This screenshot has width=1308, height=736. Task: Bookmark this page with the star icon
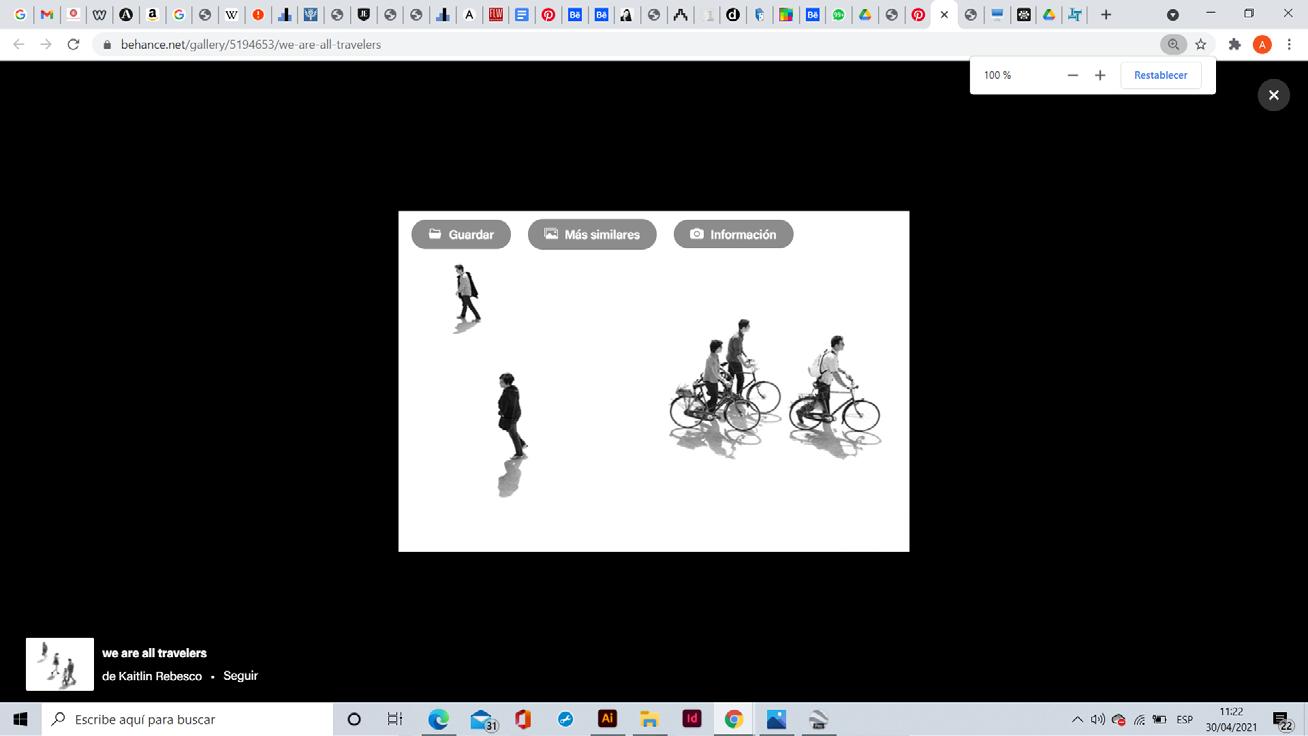(1201, 45)
